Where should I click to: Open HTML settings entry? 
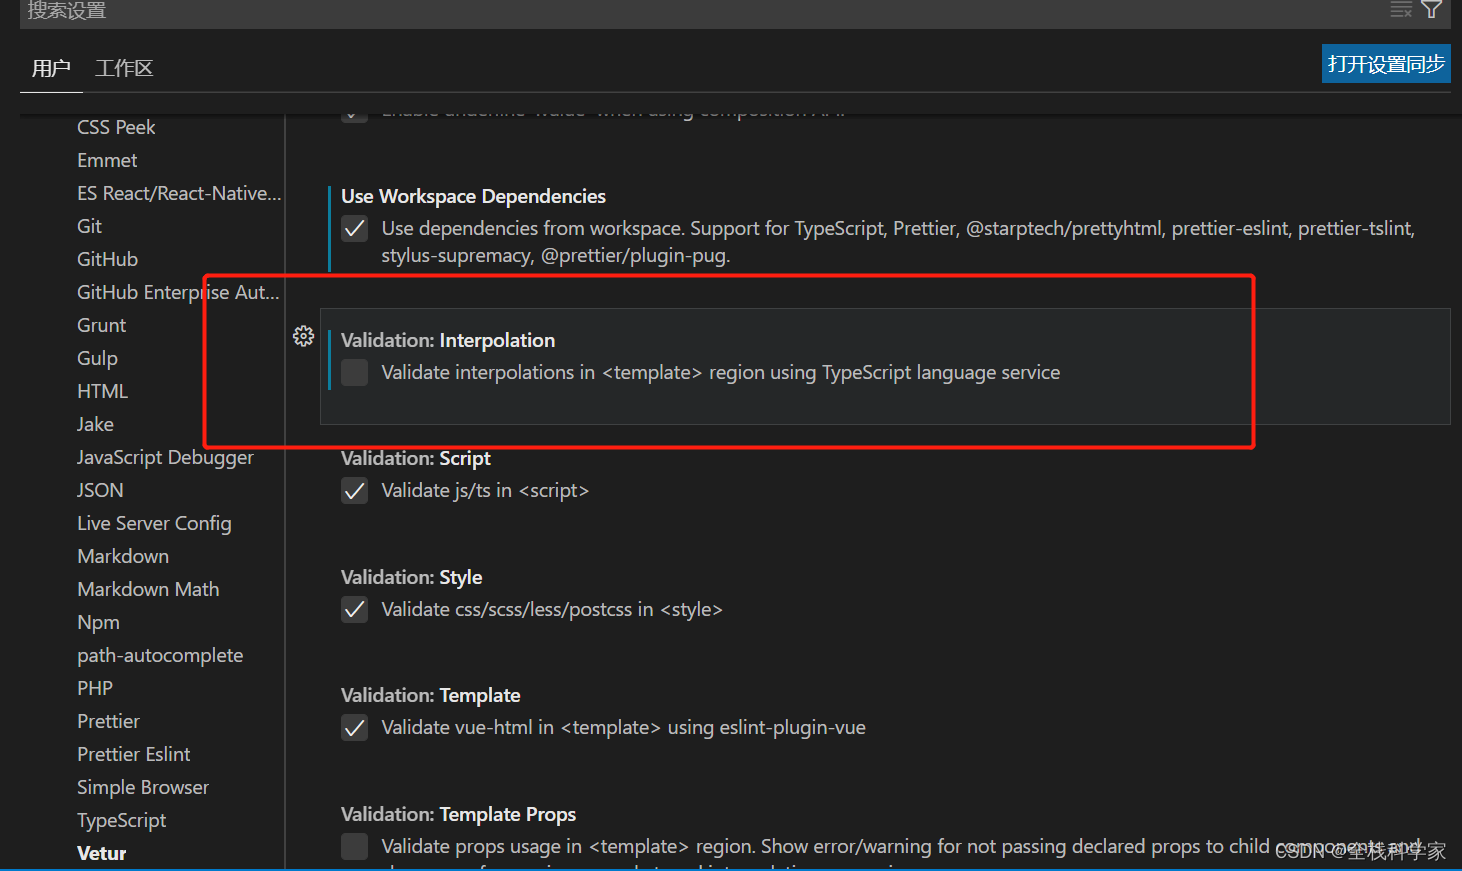click(102, 391)
